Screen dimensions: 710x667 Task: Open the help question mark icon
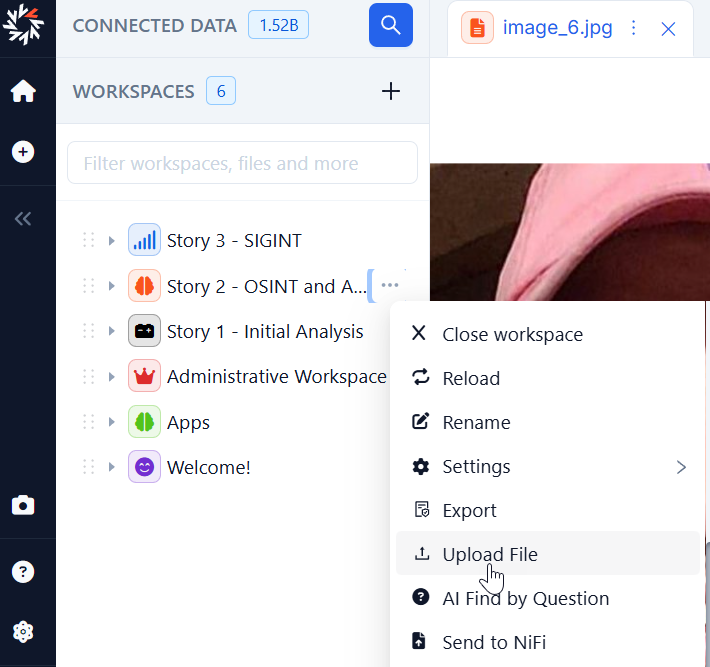tap(23, 572)
